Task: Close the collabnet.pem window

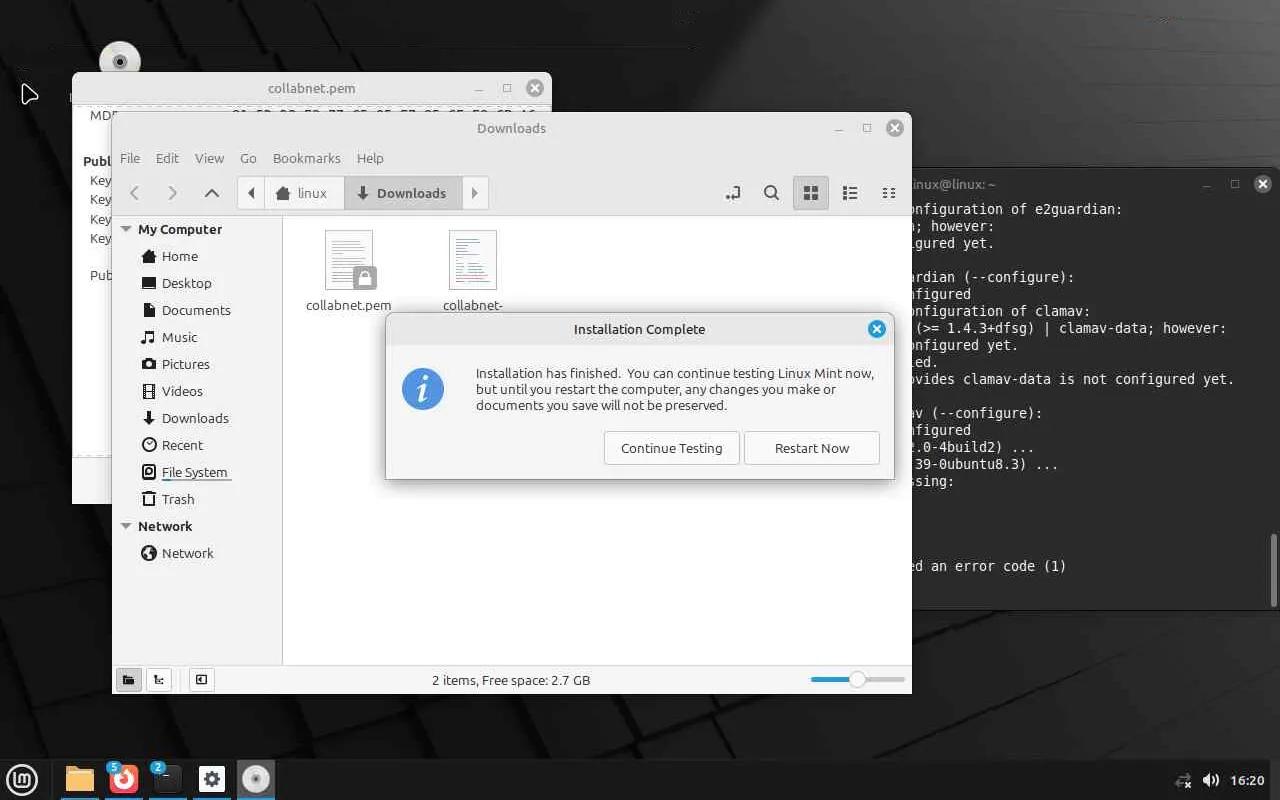Action: click(x=535, y=88)
